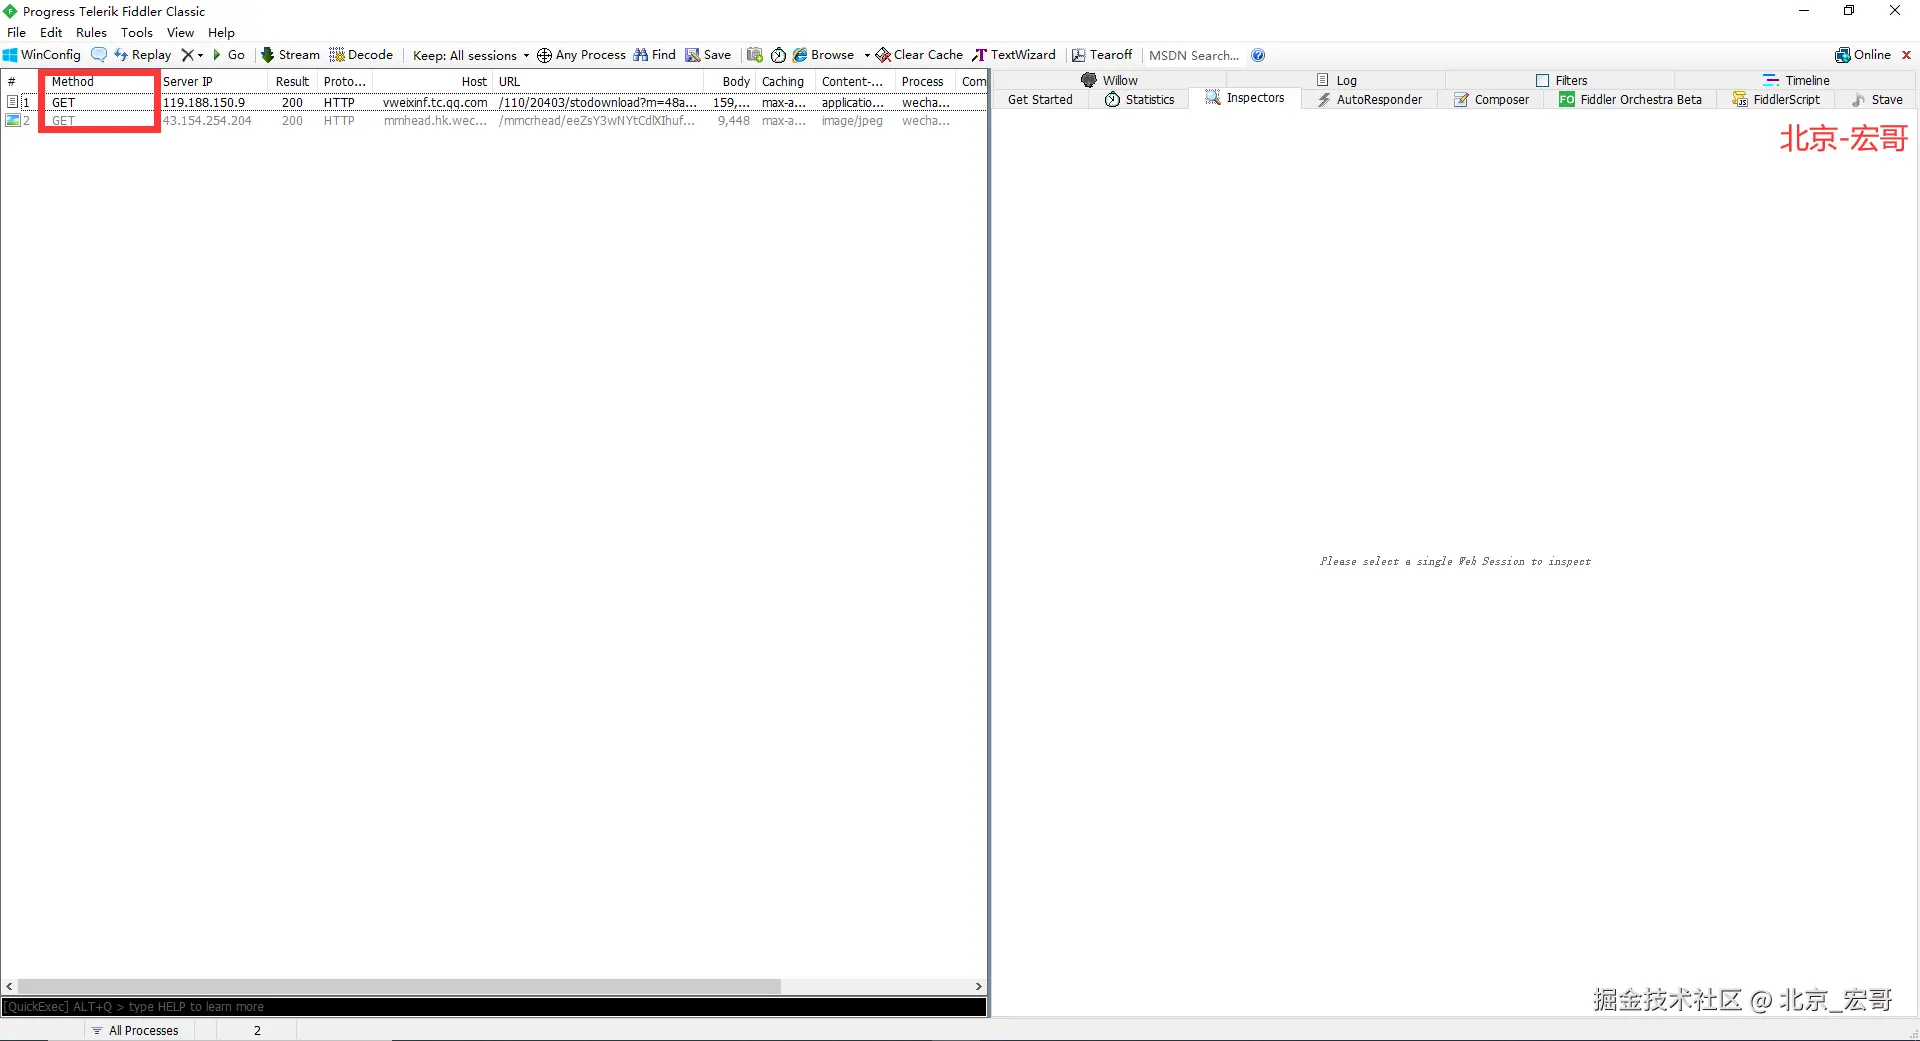Switch to the Log tab
Screen dimensions: 1920x1041
[x=1337, y=80]
